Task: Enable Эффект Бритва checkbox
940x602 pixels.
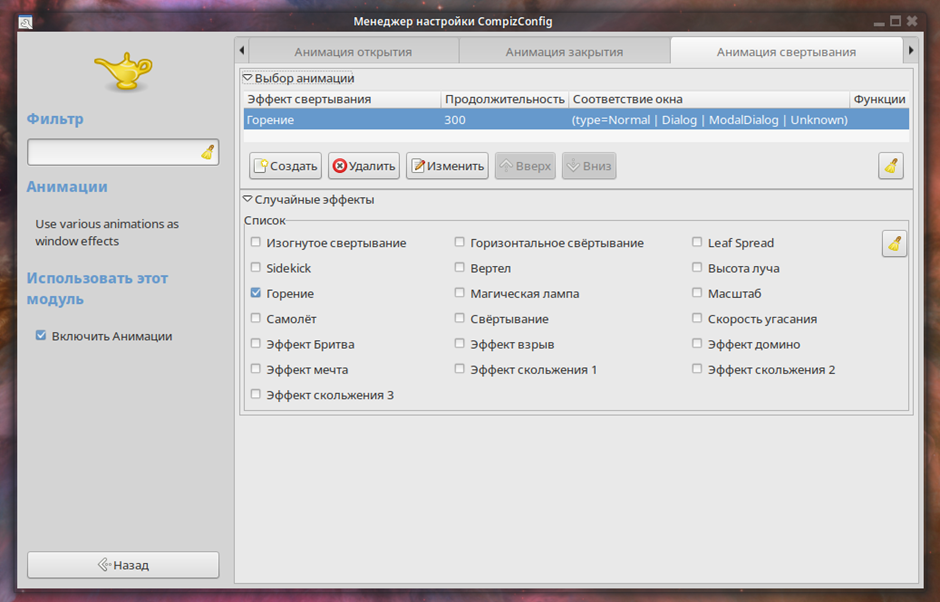Action: click(x=256, y=344)
